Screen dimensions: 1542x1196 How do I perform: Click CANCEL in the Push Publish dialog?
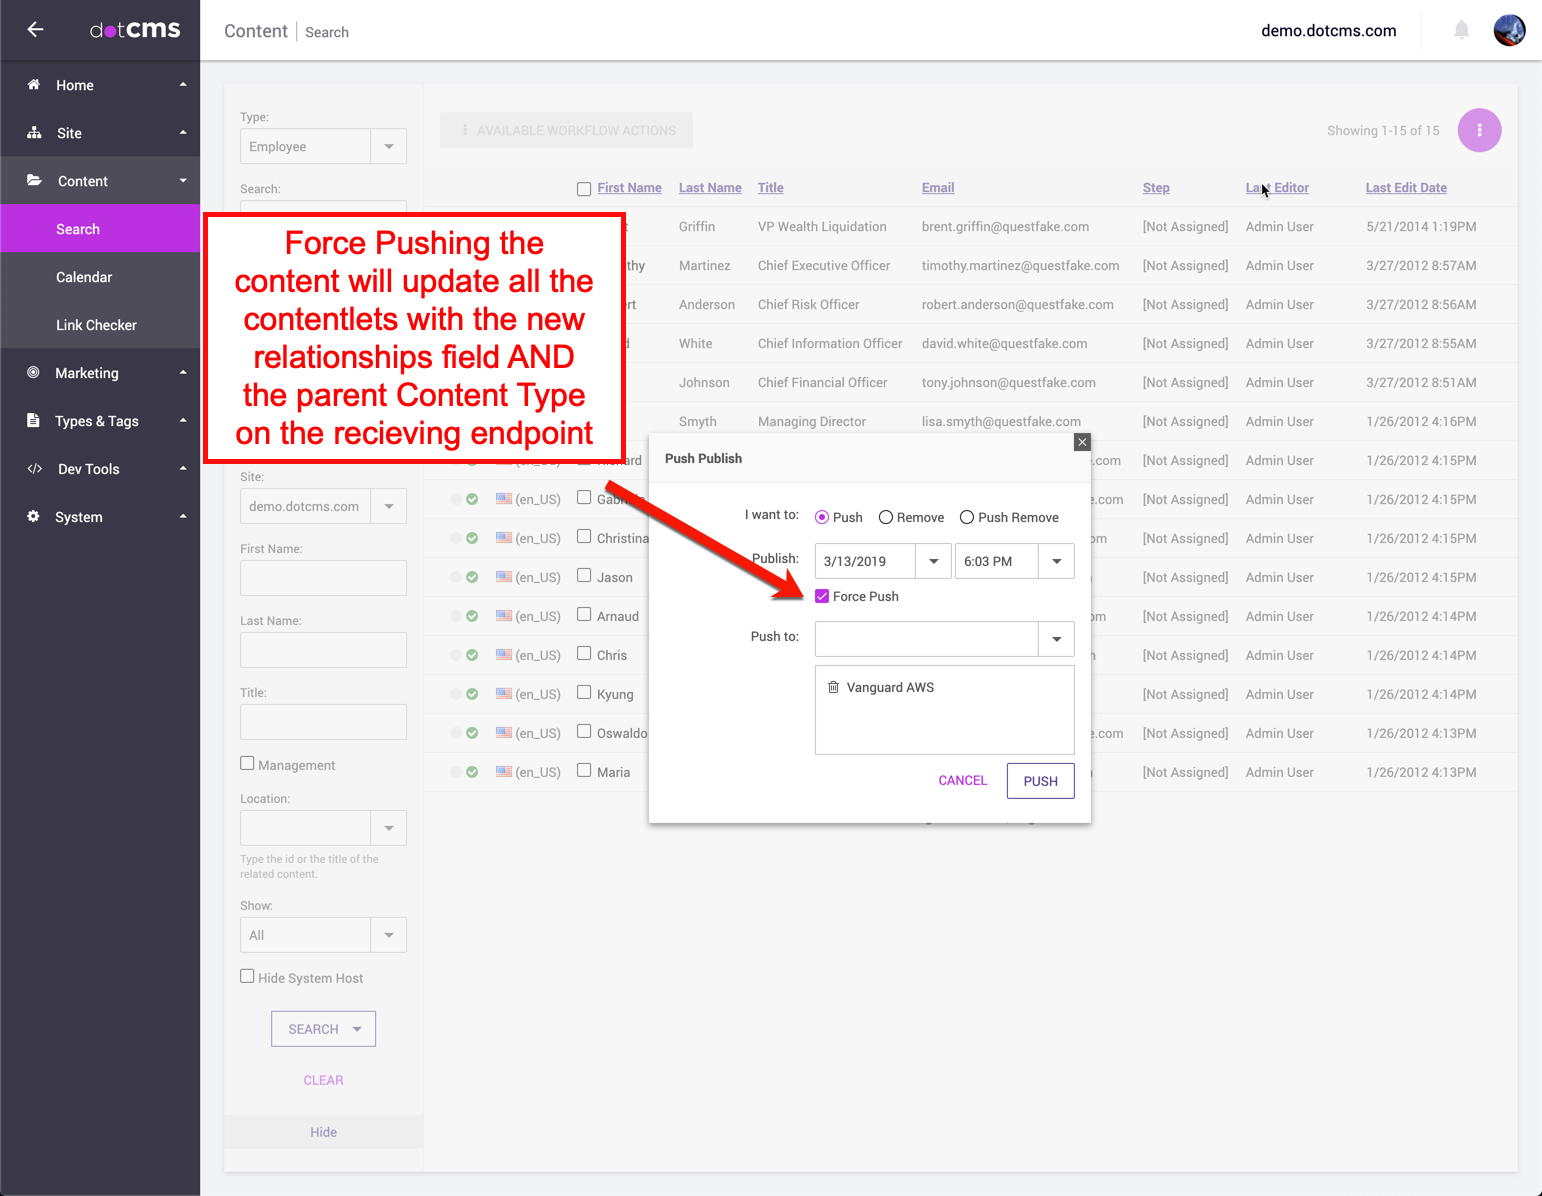(x=962, y=781)
